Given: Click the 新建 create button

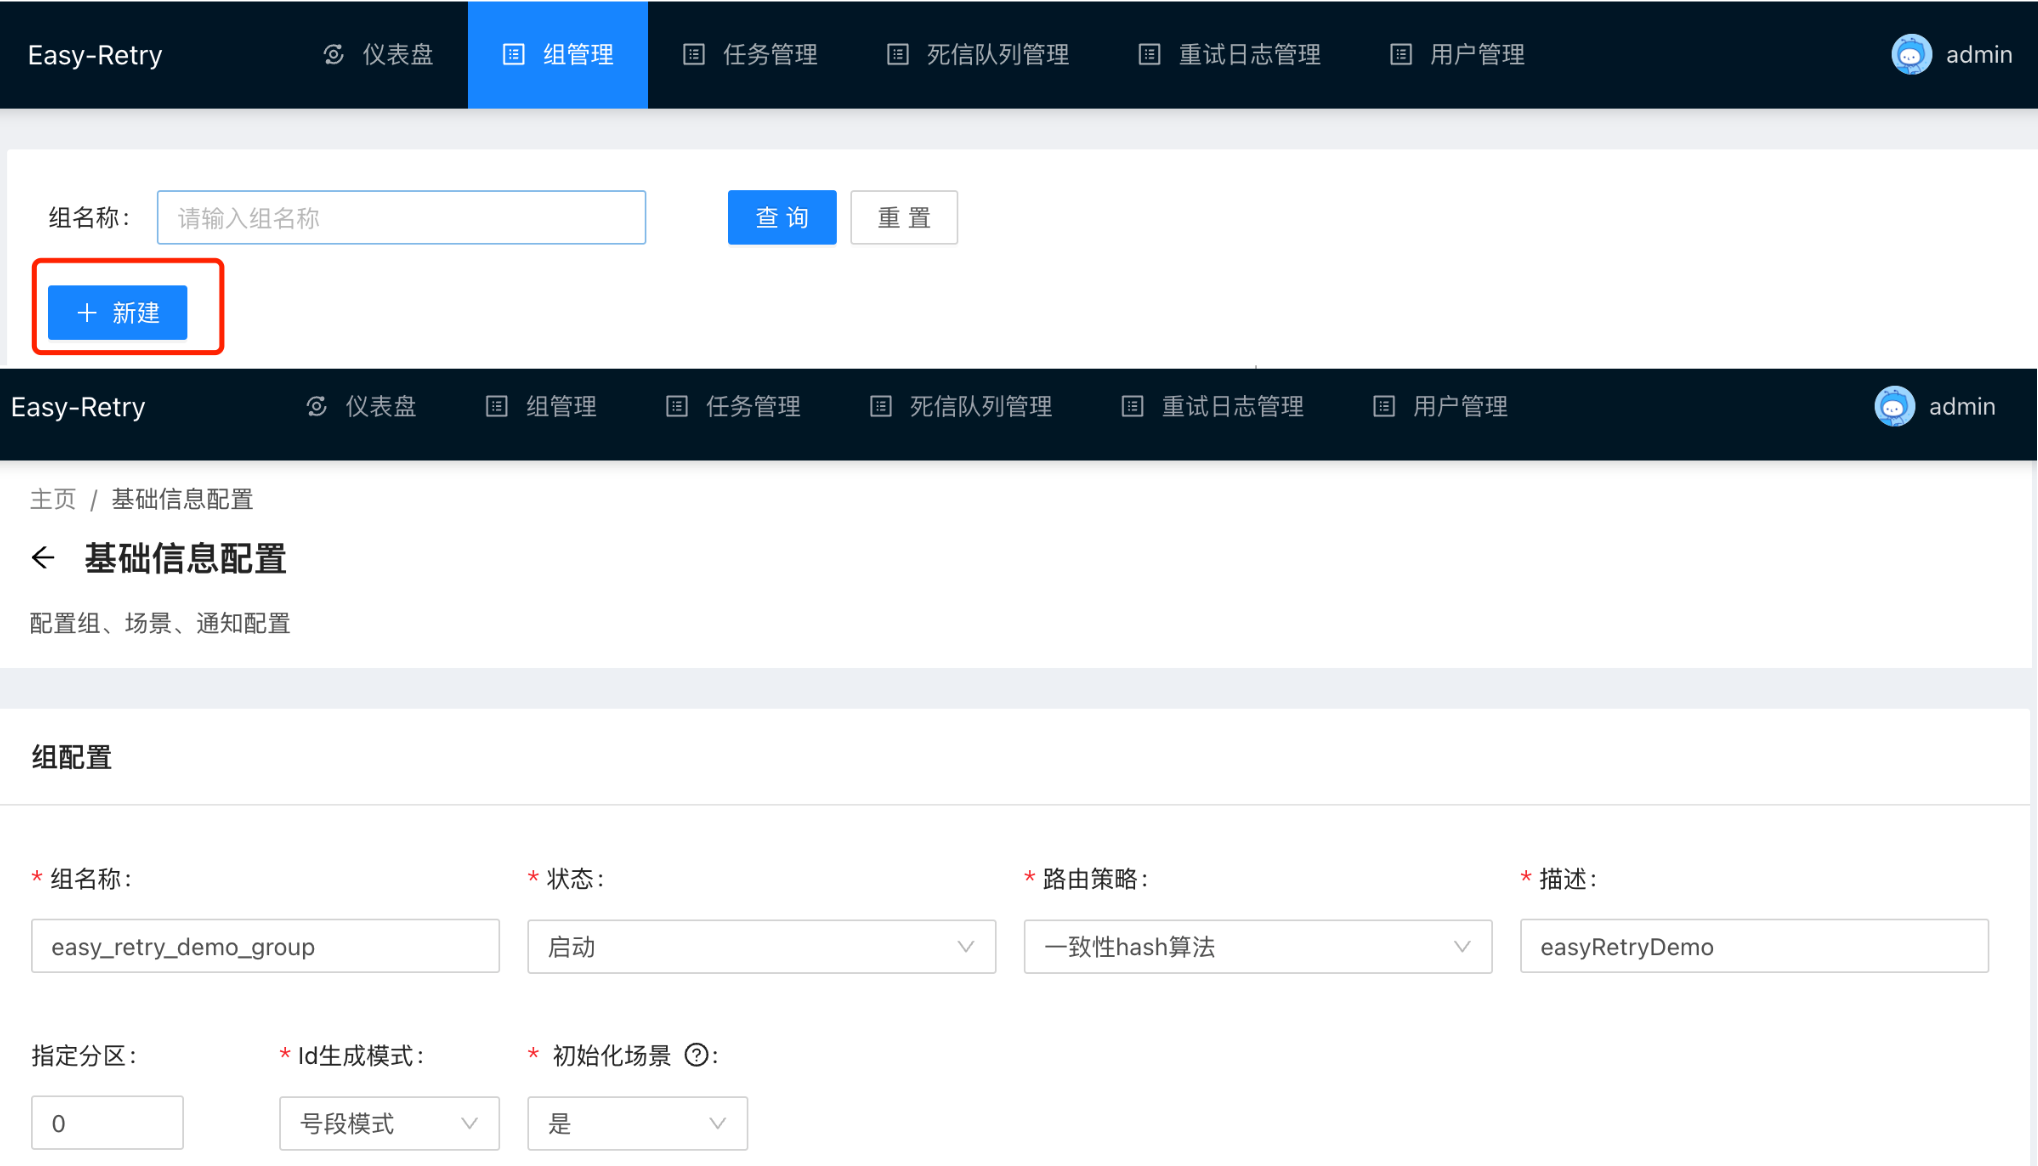Looking at the screenshot, I should point(118,313).
